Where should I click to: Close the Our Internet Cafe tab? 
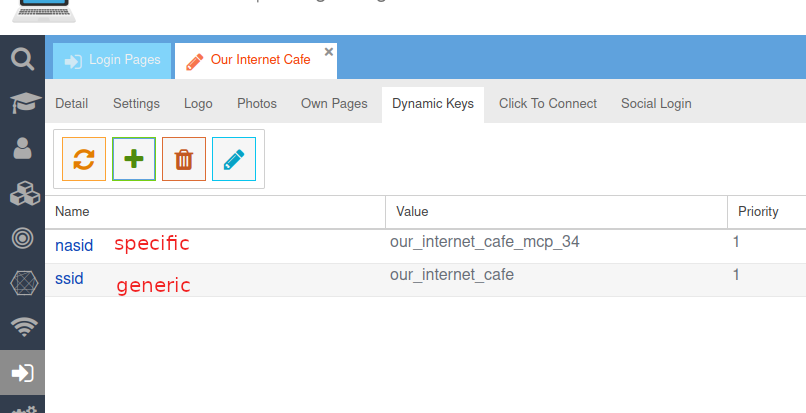329,51
